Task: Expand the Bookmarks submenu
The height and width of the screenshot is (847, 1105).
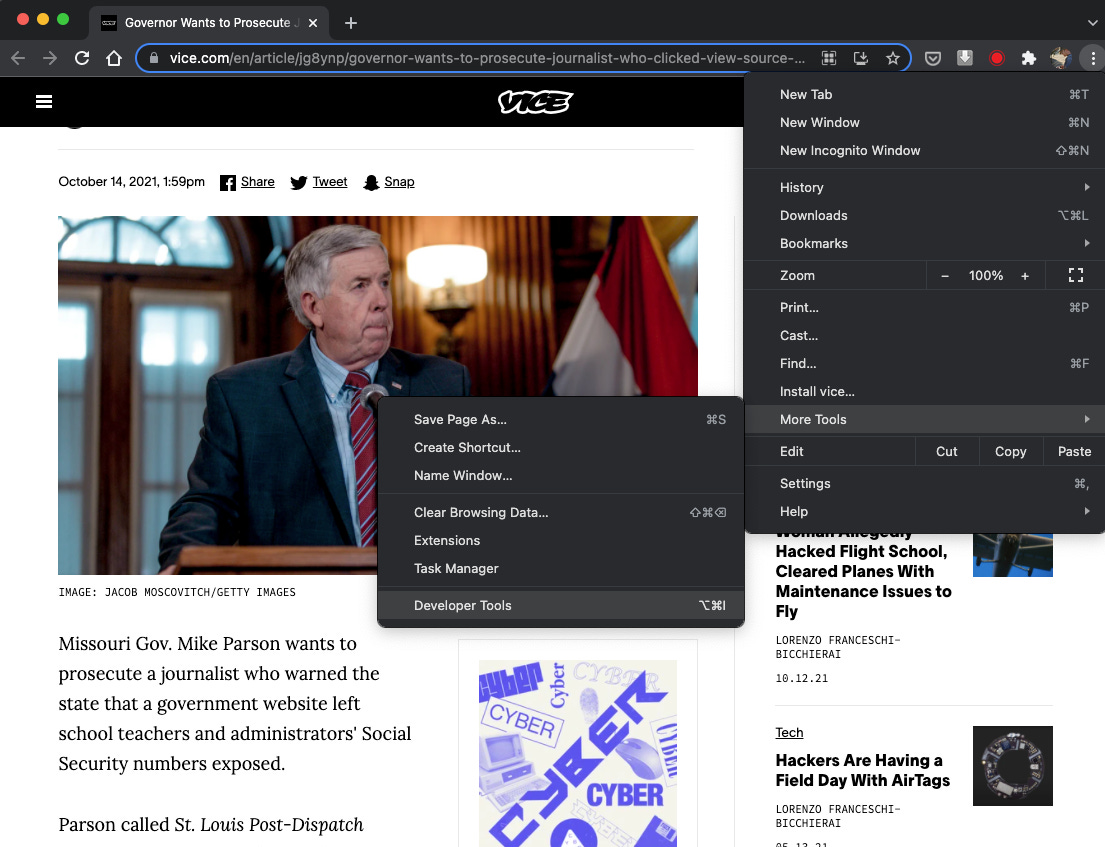Action: tap(925, 243)
